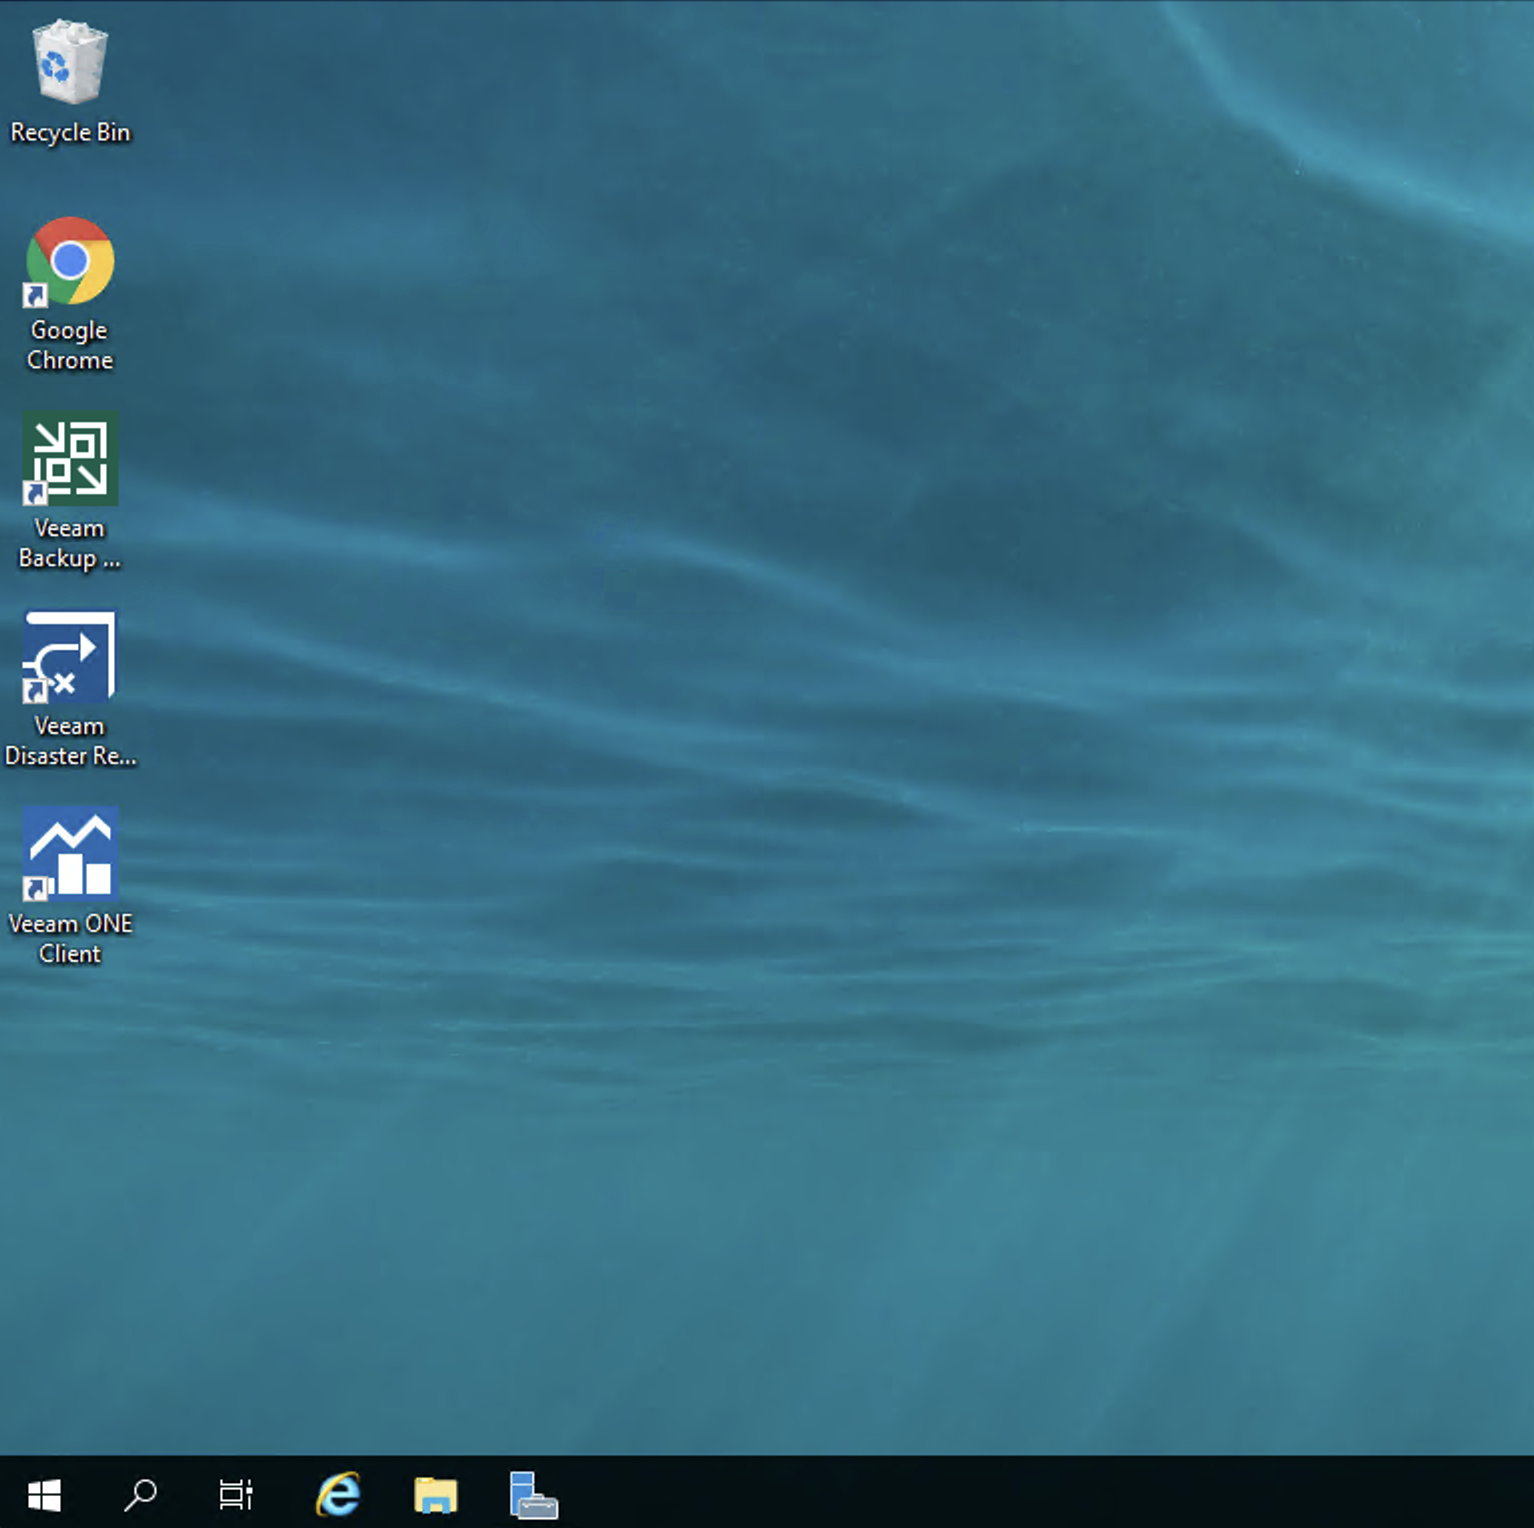Viewport: 1534px width, 1528px height.
Task: Click the 'Veeam Backup ...' label text
Action: [70, 543]
